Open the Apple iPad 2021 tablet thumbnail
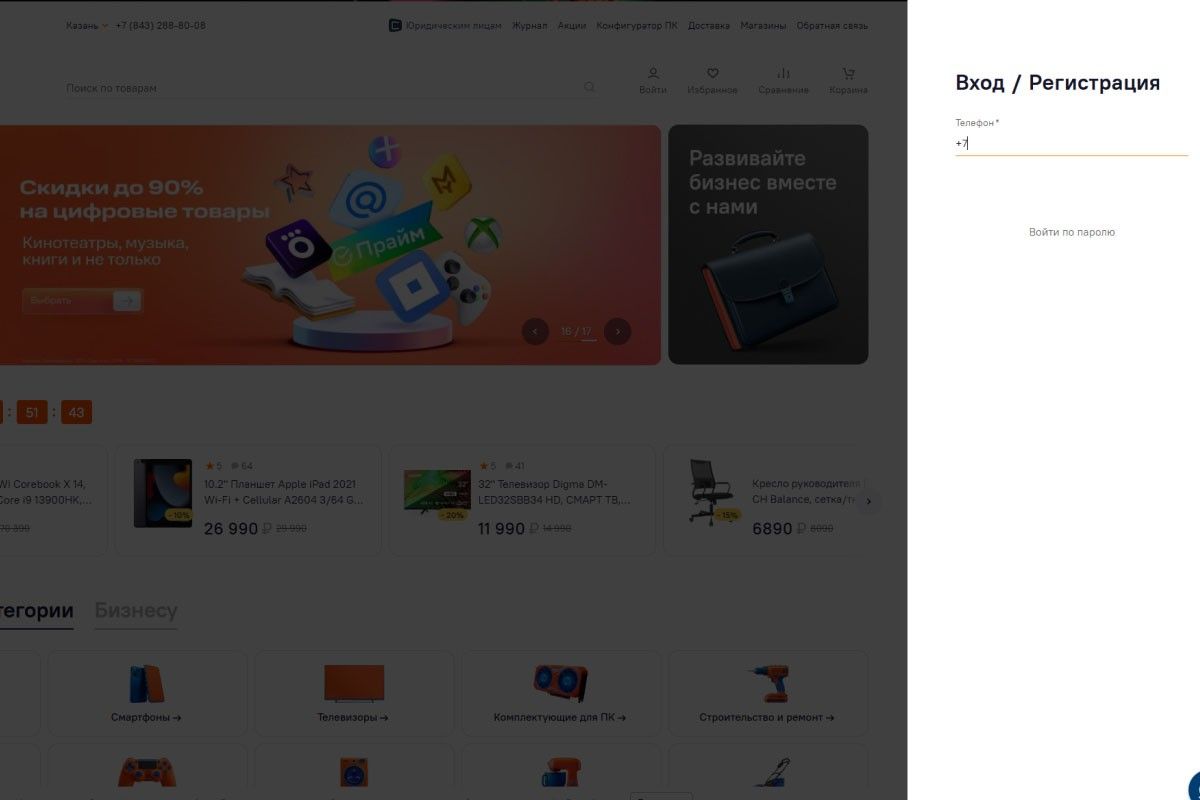 [163, 493]
